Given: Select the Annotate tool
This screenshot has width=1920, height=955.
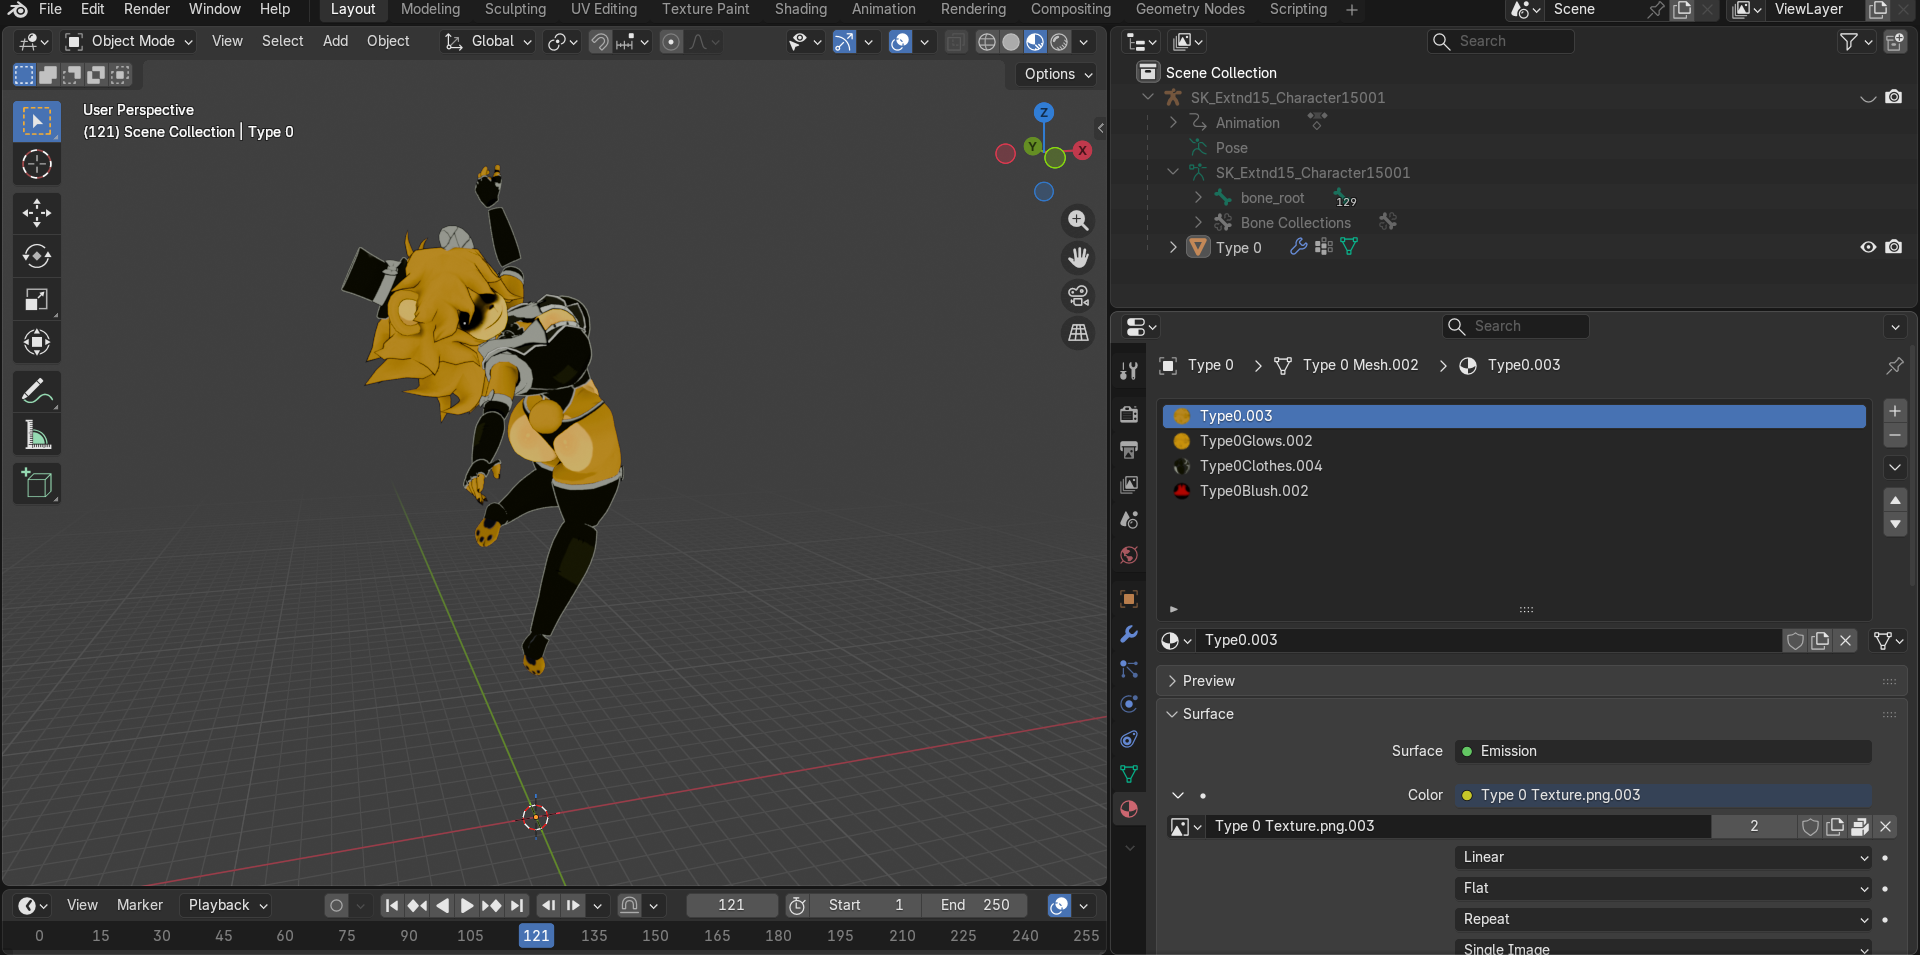Looking at the screenshot, I should coord(37,391).
